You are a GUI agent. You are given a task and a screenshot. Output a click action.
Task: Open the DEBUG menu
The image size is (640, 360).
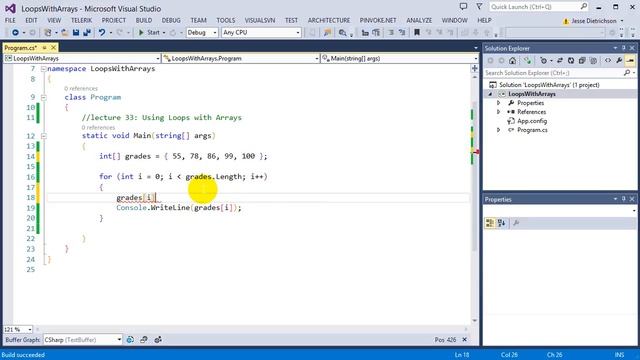[x=171, y=20]
